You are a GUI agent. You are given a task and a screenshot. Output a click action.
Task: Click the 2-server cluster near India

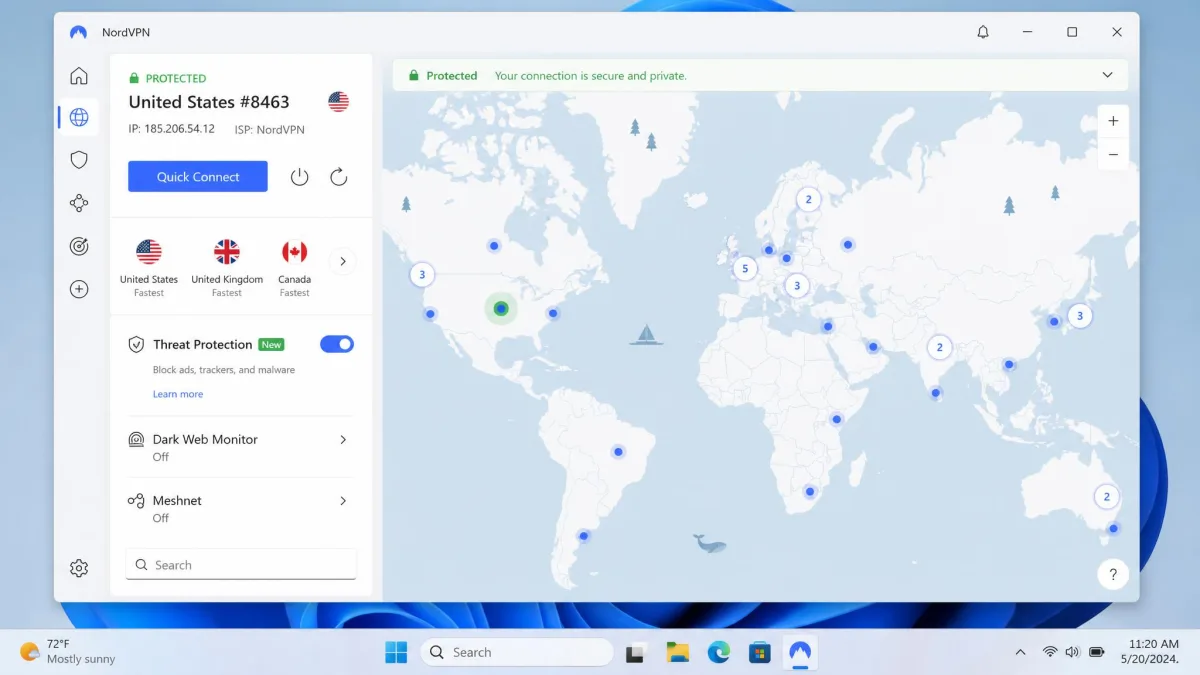point(939,348)
